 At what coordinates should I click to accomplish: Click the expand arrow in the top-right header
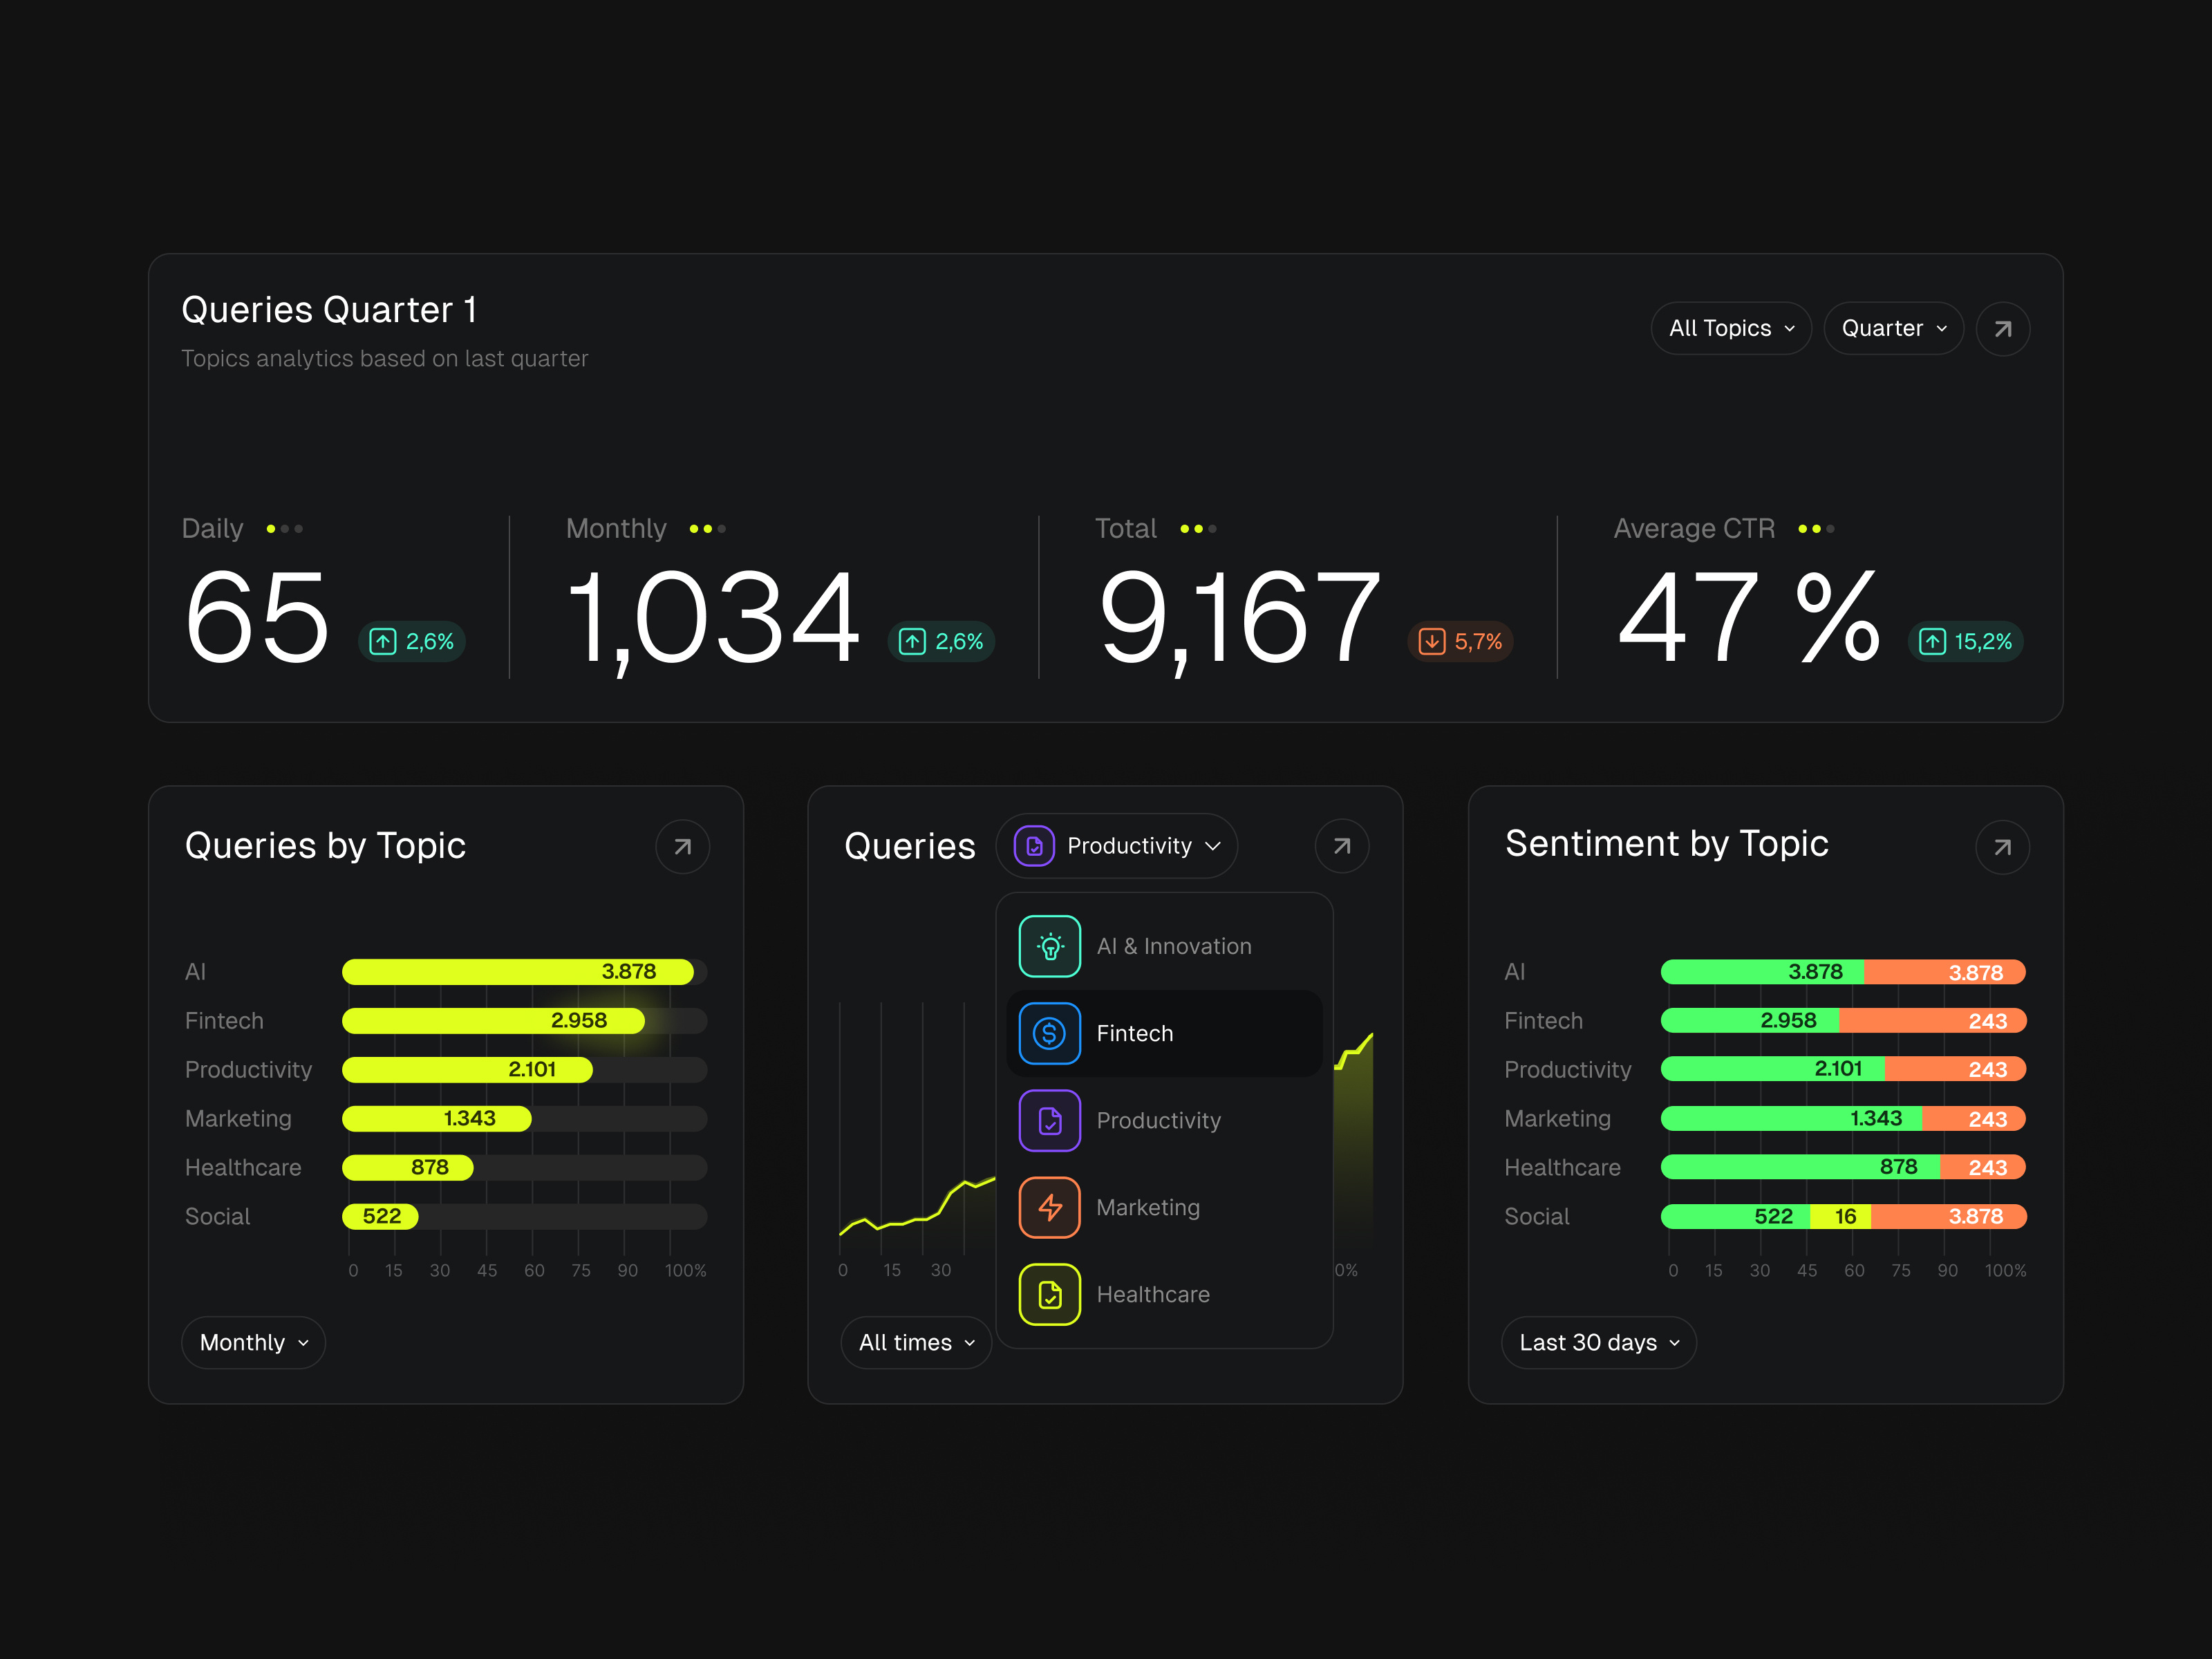(2003, 328)
